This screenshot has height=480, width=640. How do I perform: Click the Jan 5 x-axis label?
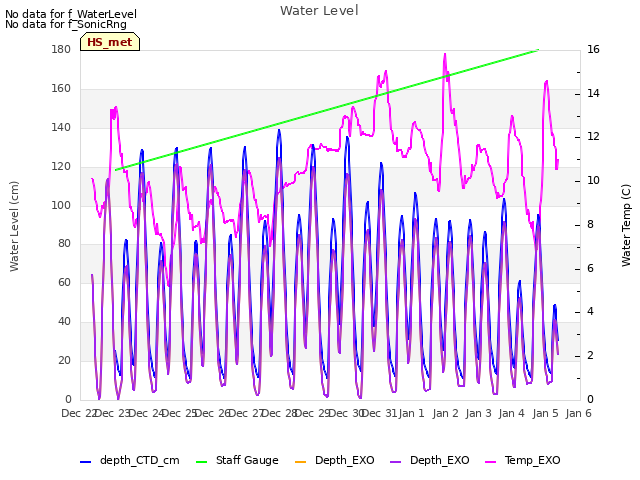pos(545,413)
